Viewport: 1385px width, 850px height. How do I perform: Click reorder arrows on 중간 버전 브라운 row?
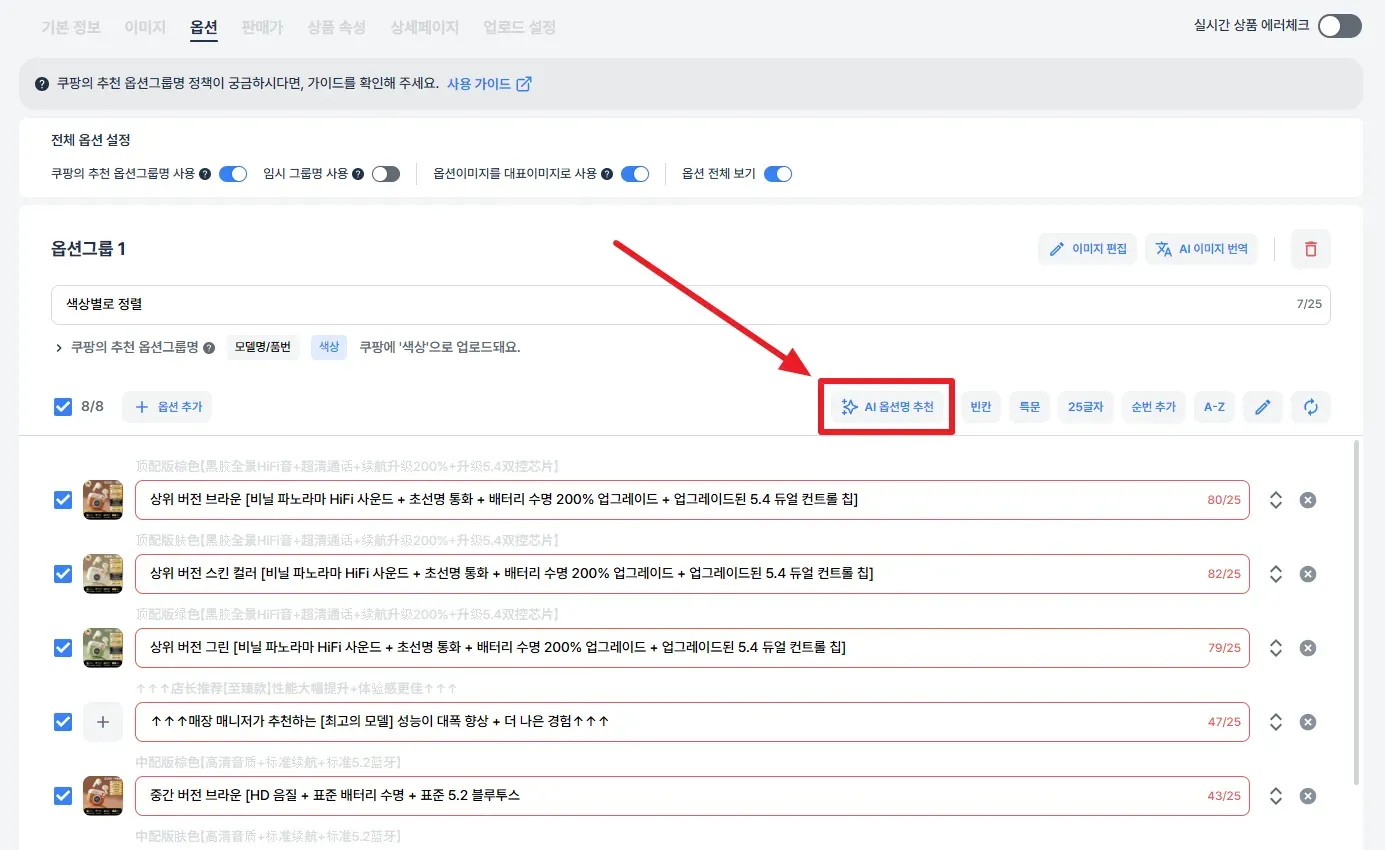coord(1275,796)
